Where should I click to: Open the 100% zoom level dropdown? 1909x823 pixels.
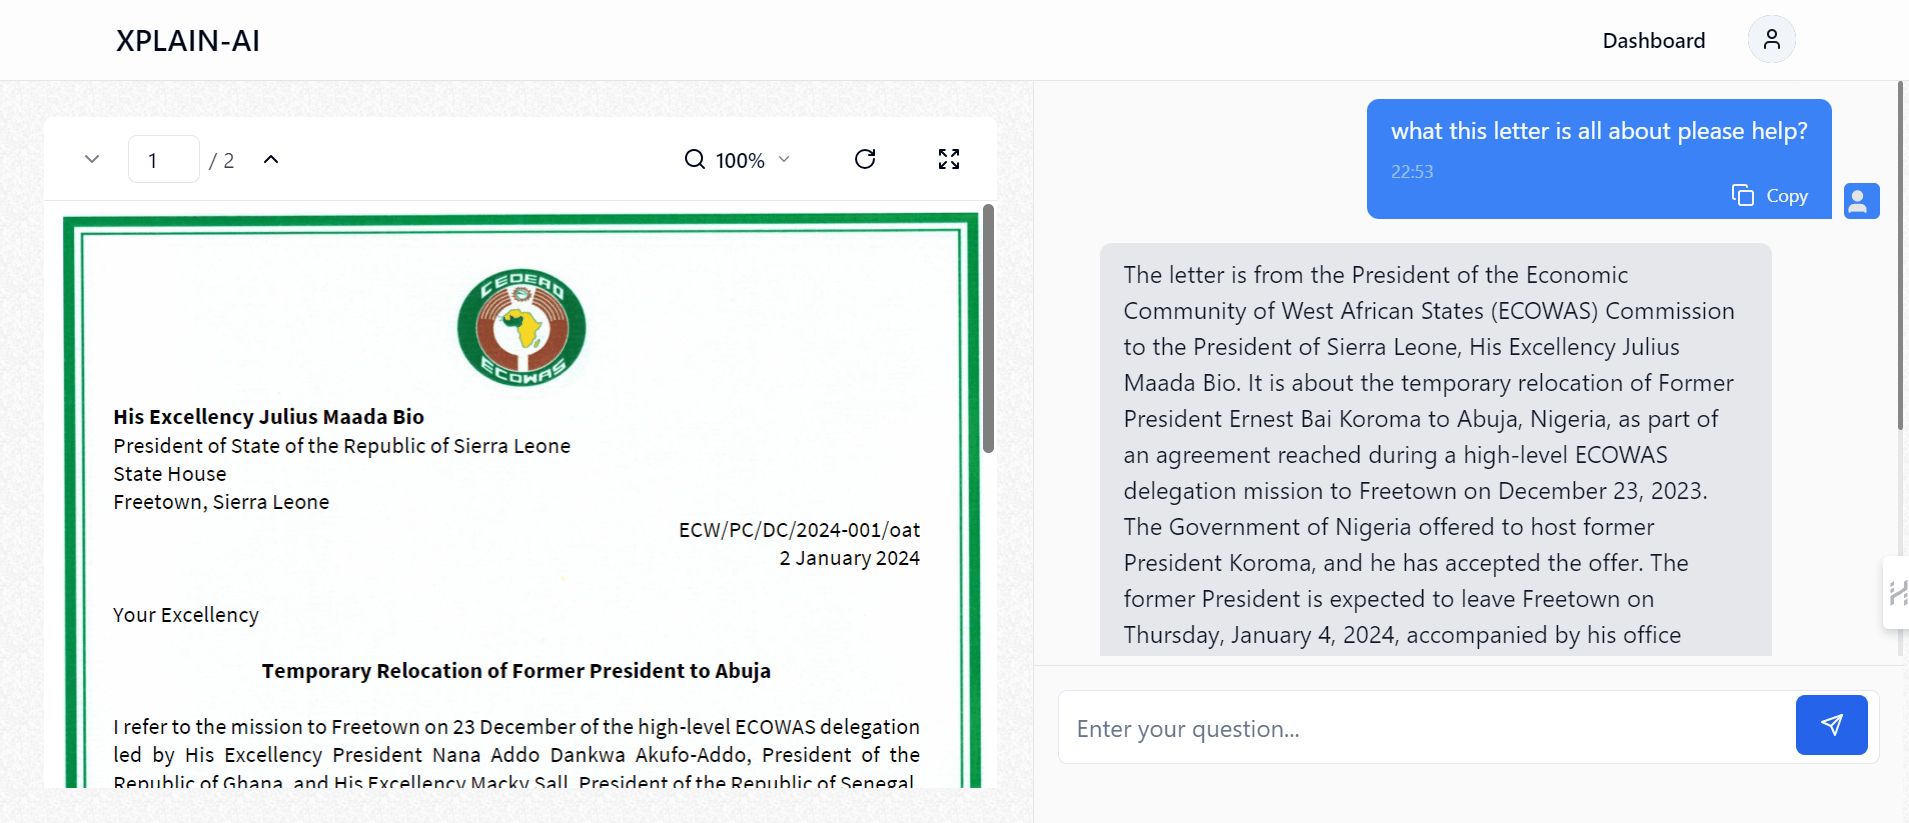point(752,160)
